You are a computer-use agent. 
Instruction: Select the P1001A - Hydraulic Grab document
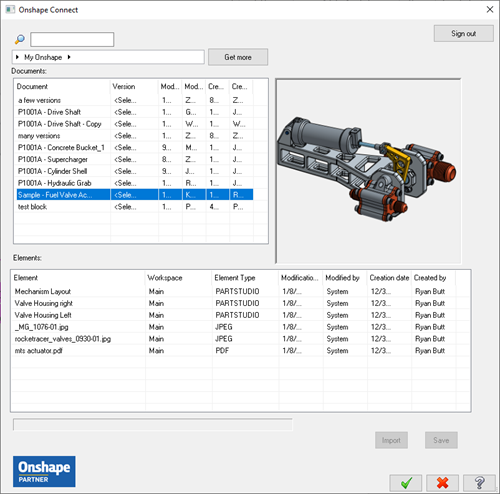[x=133, y=183]
